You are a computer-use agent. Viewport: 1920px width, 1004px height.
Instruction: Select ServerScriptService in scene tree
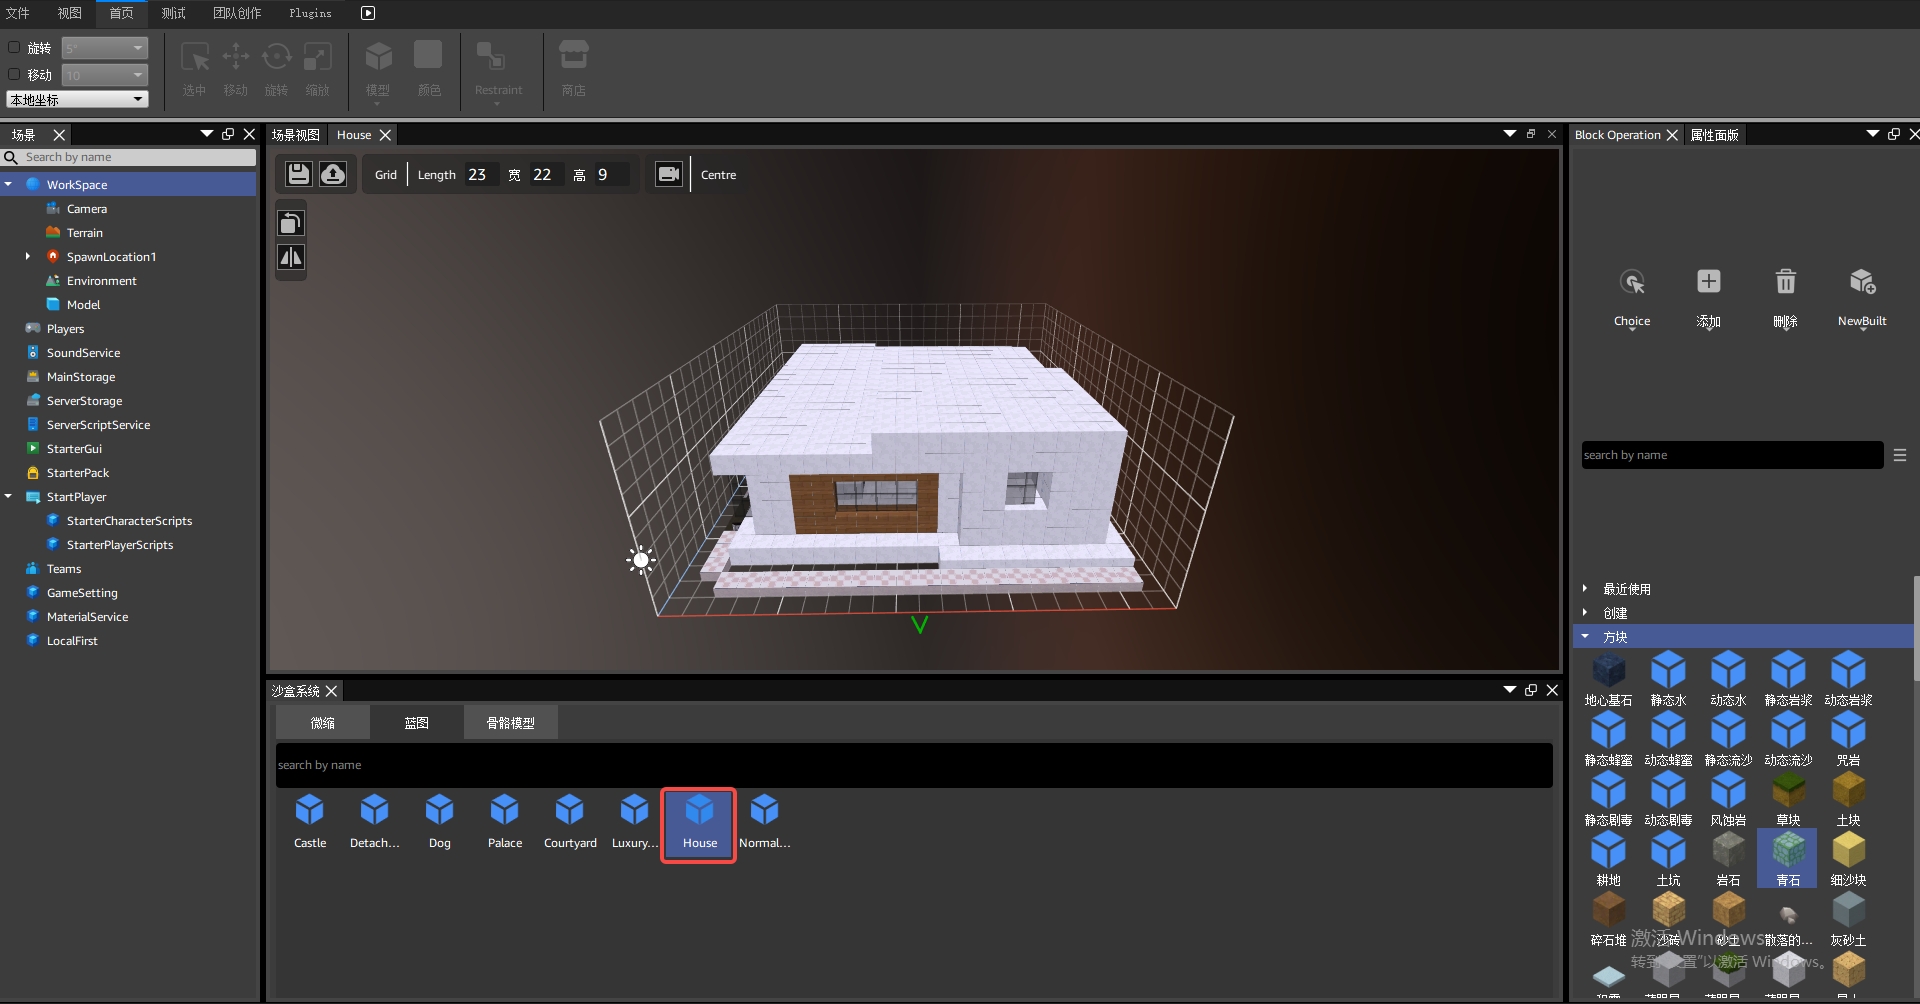point(98,424)
